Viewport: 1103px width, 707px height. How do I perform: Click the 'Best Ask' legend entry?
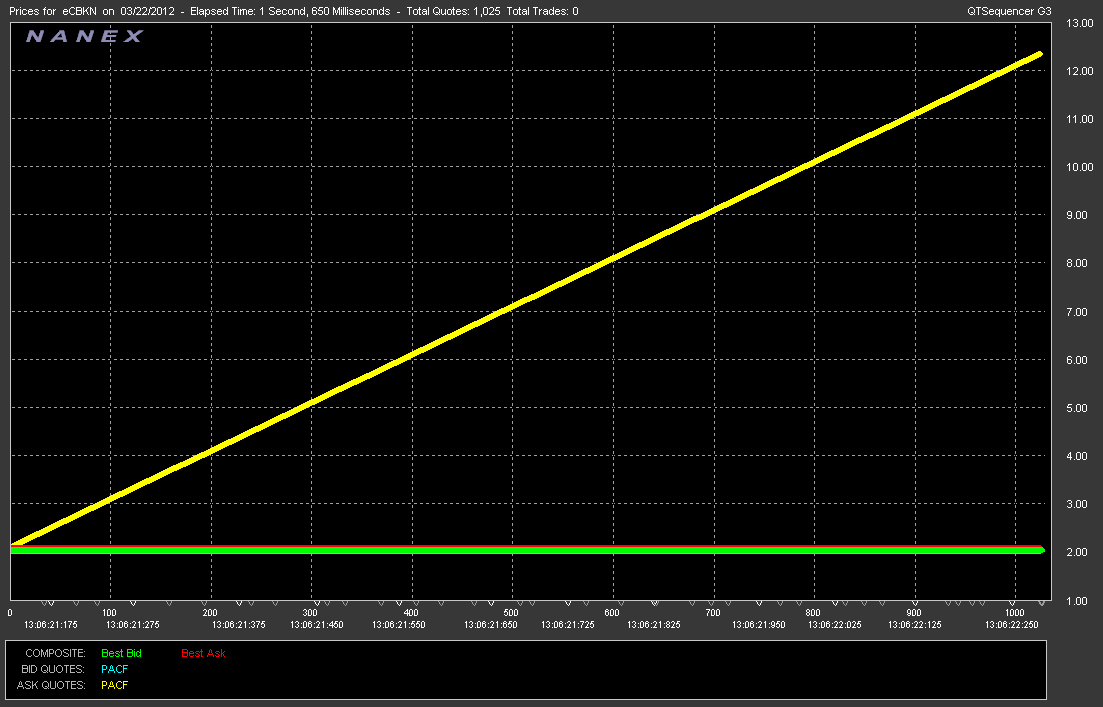click(203, 653)
